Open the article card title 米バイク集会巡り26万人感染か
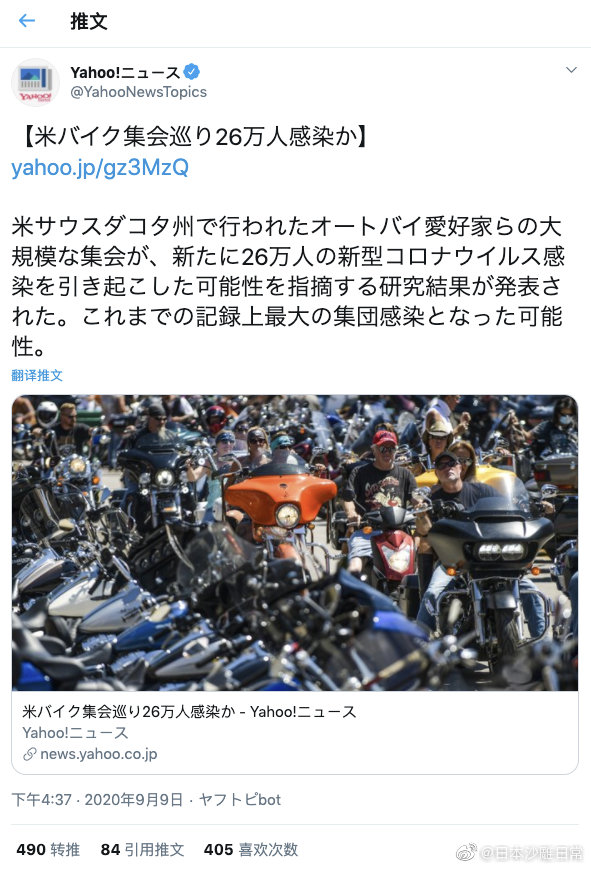Screen dimensions: 591x869 [x=189, y=712]
